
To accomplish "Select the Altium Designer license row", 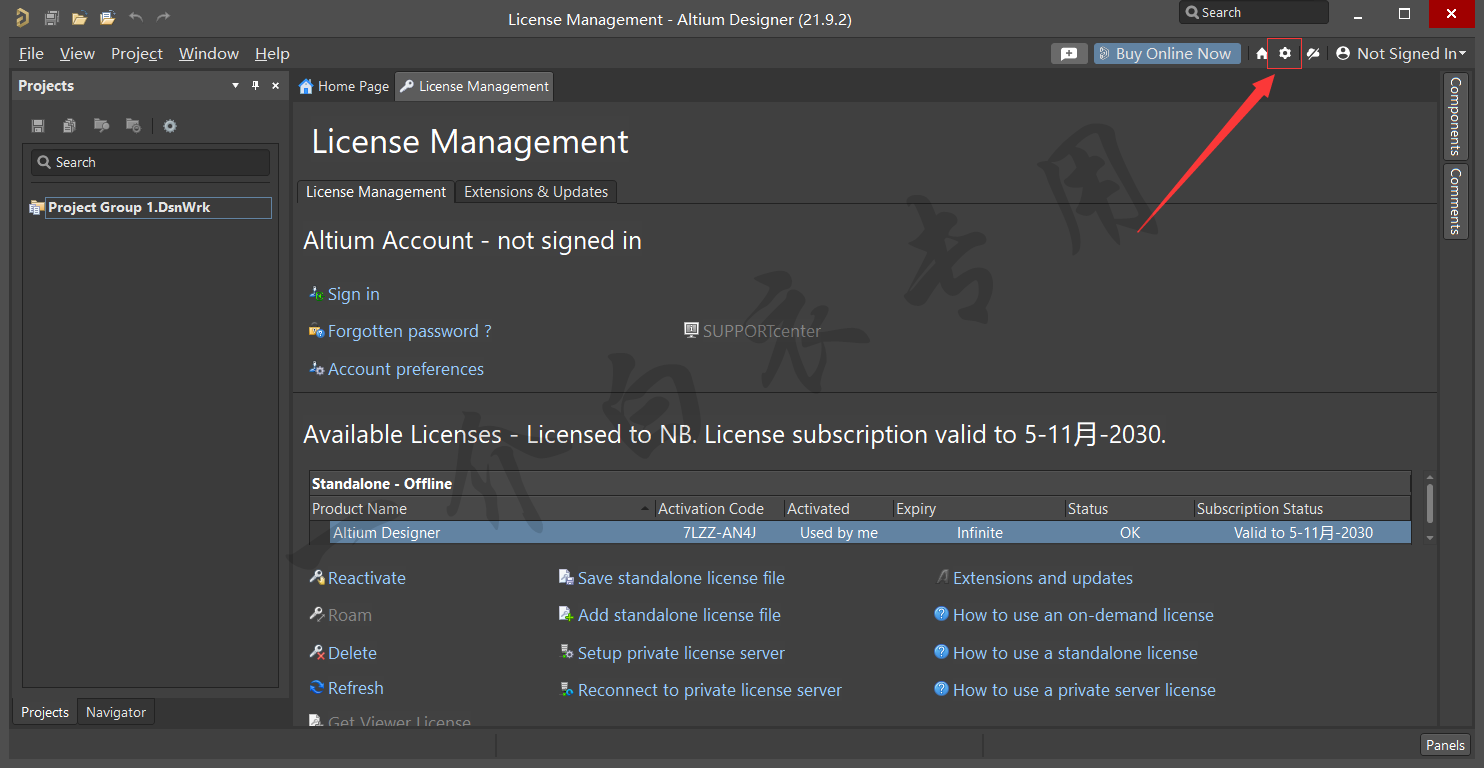I will pos(860,533).
